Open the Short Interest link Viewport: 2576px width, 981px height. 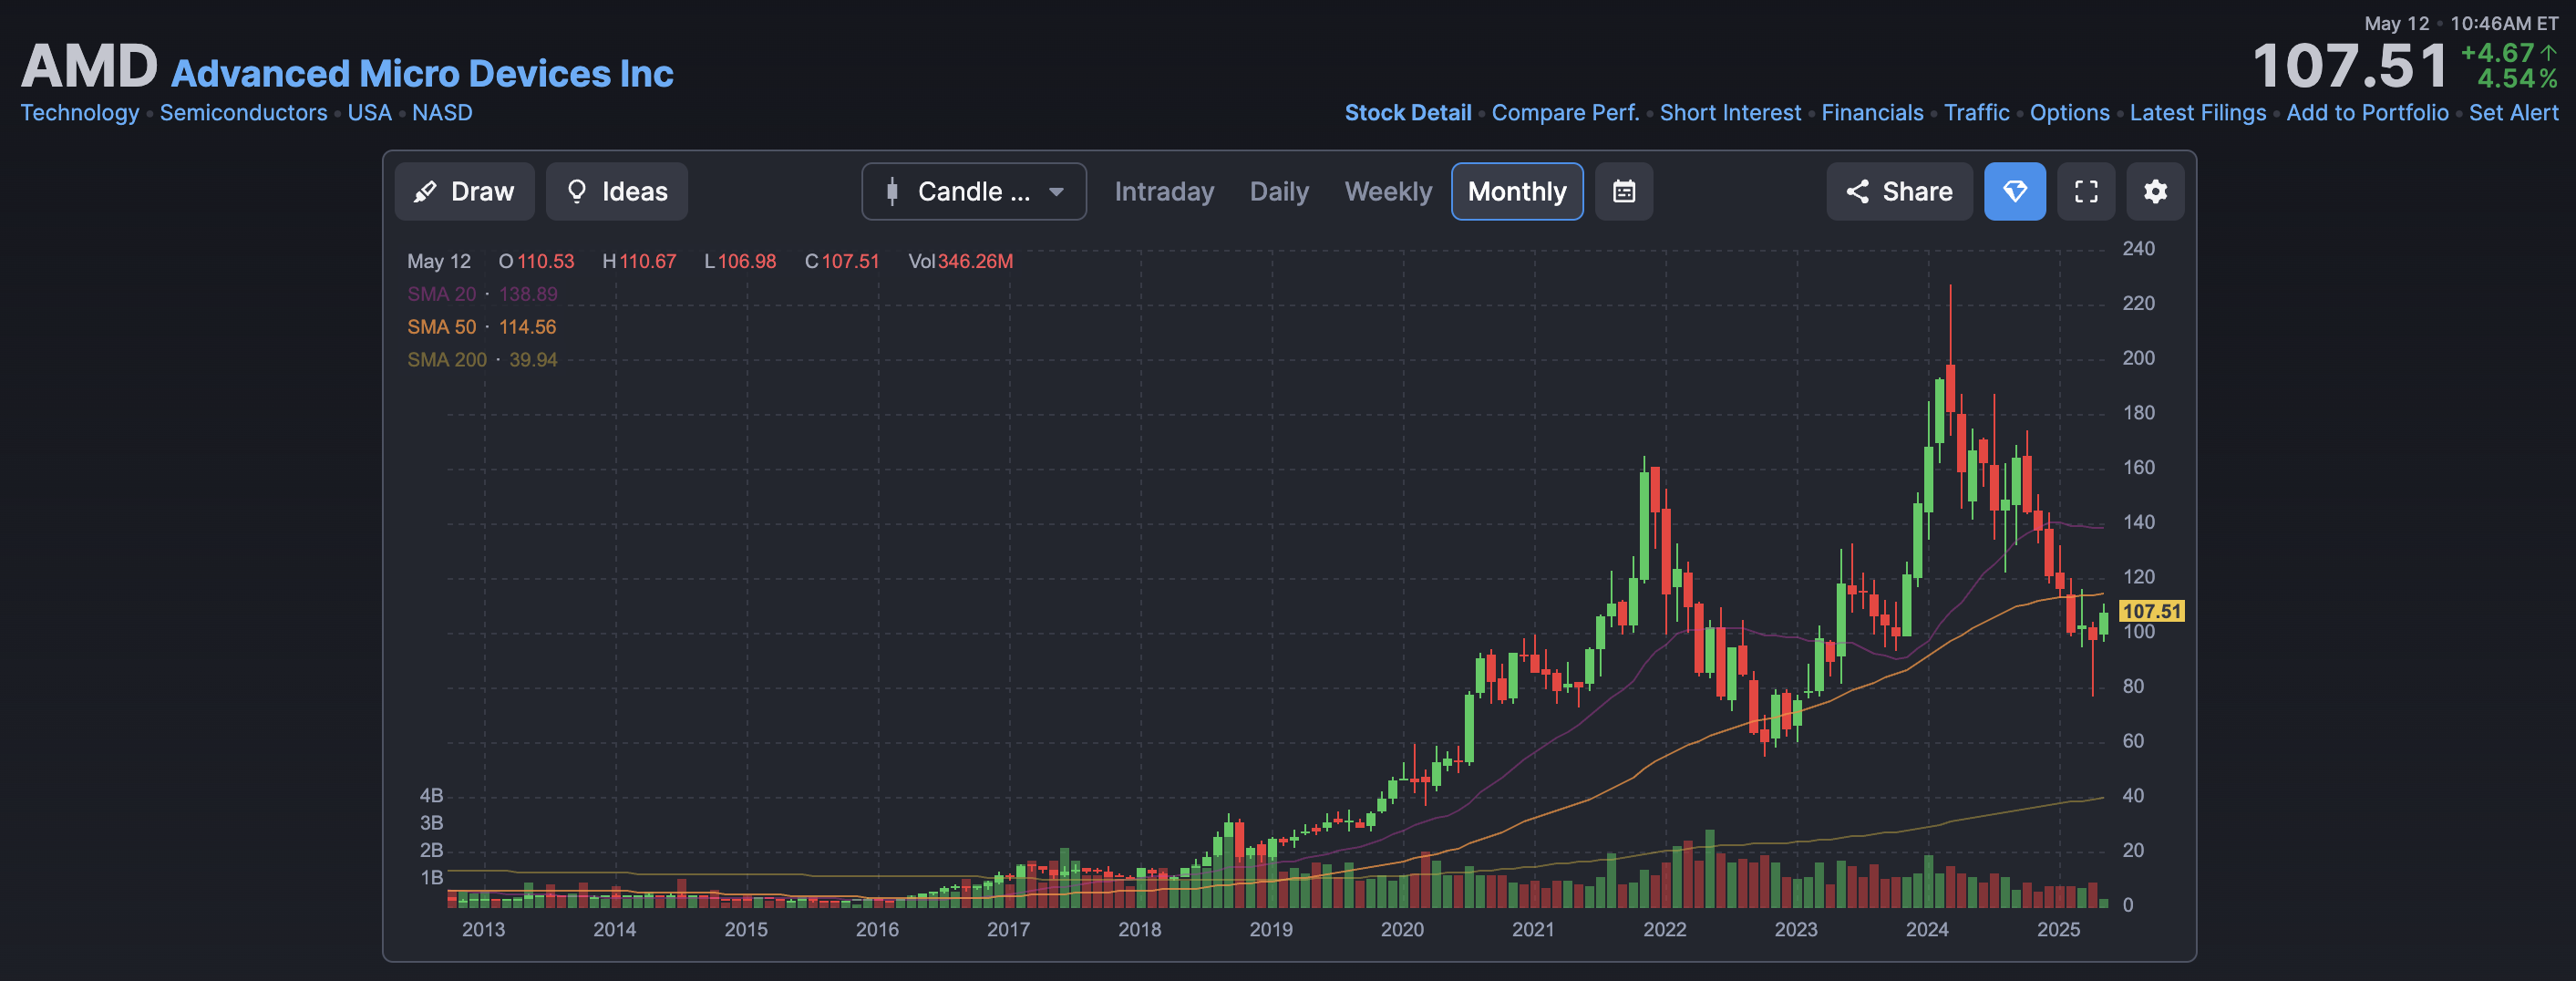(1730, 113)
